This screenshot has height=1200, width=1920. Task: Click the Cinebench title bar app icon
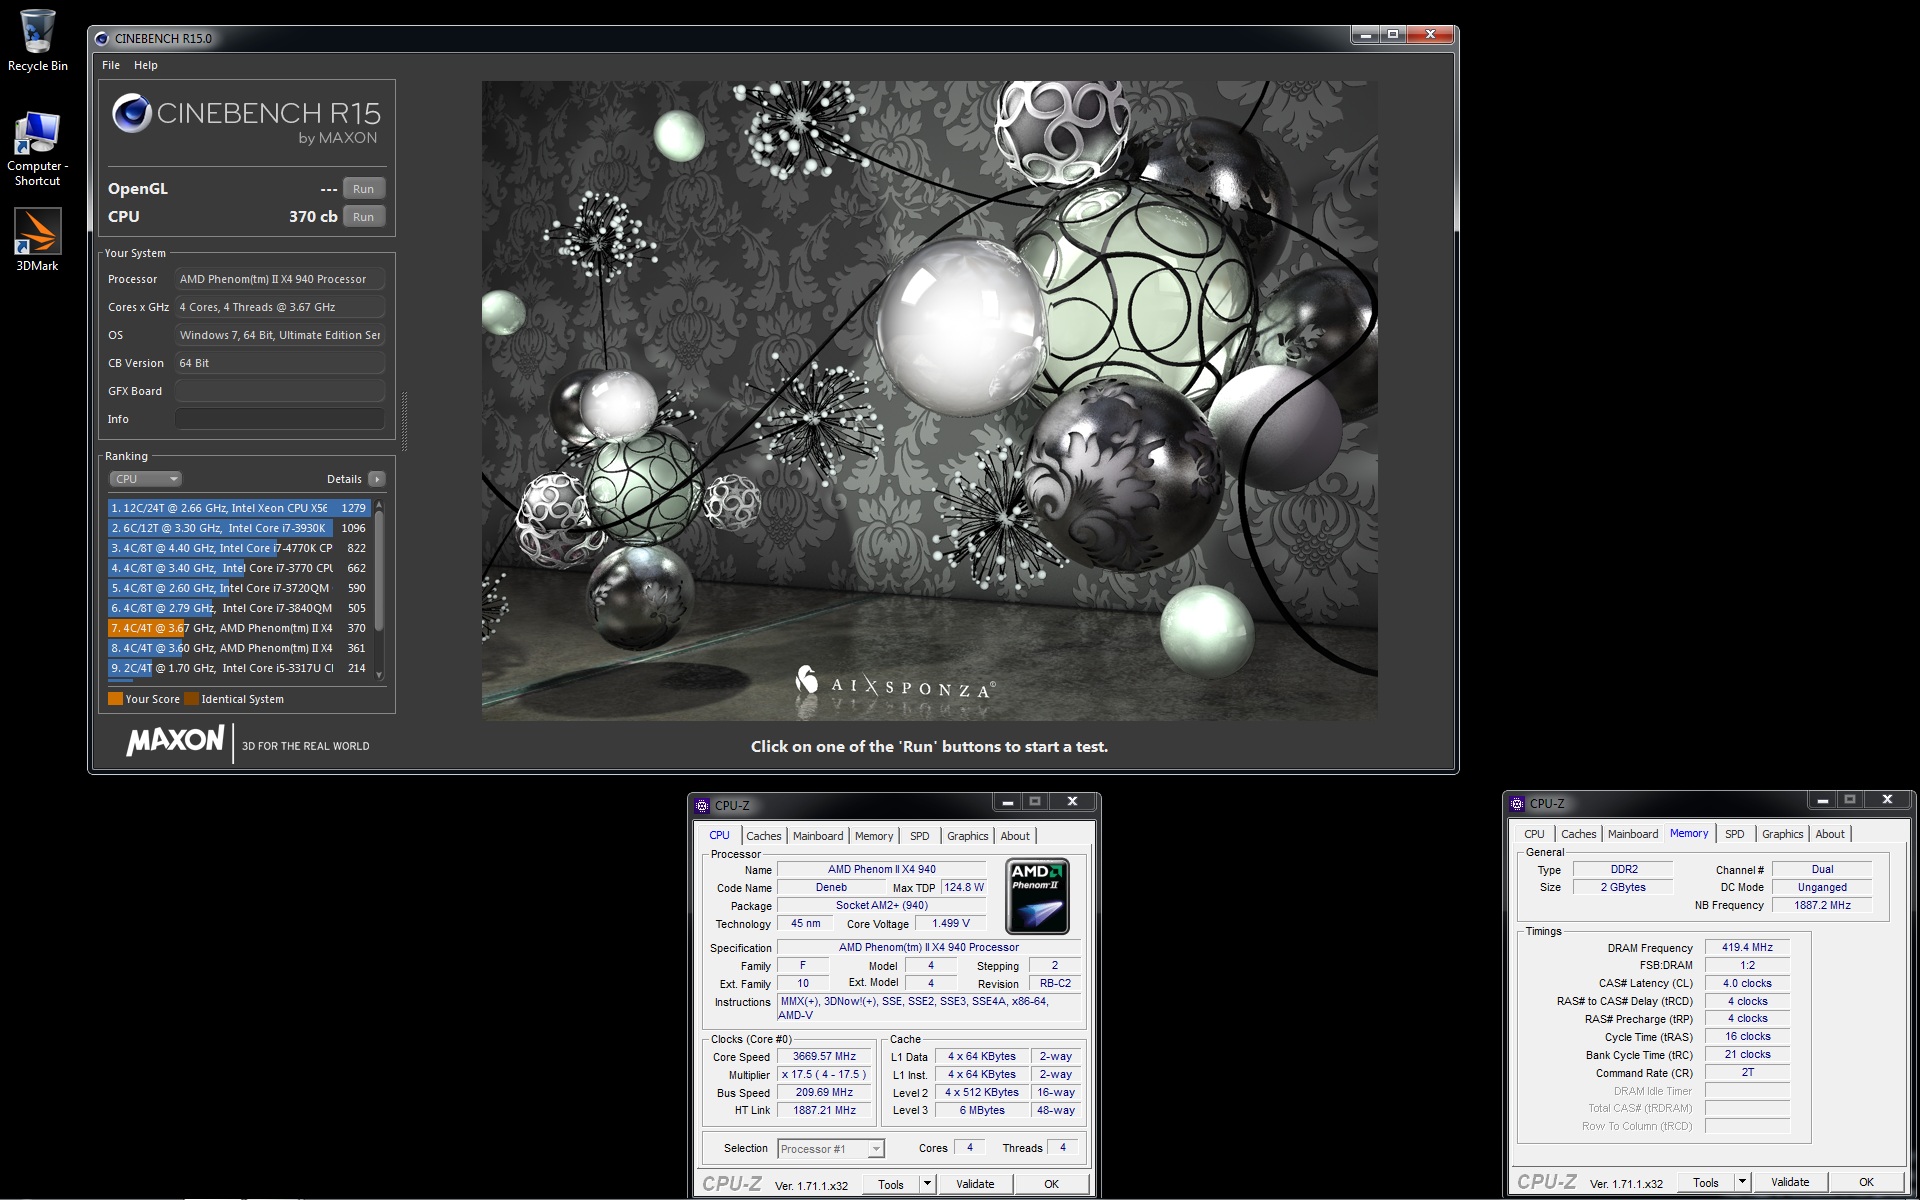(102, 38)
